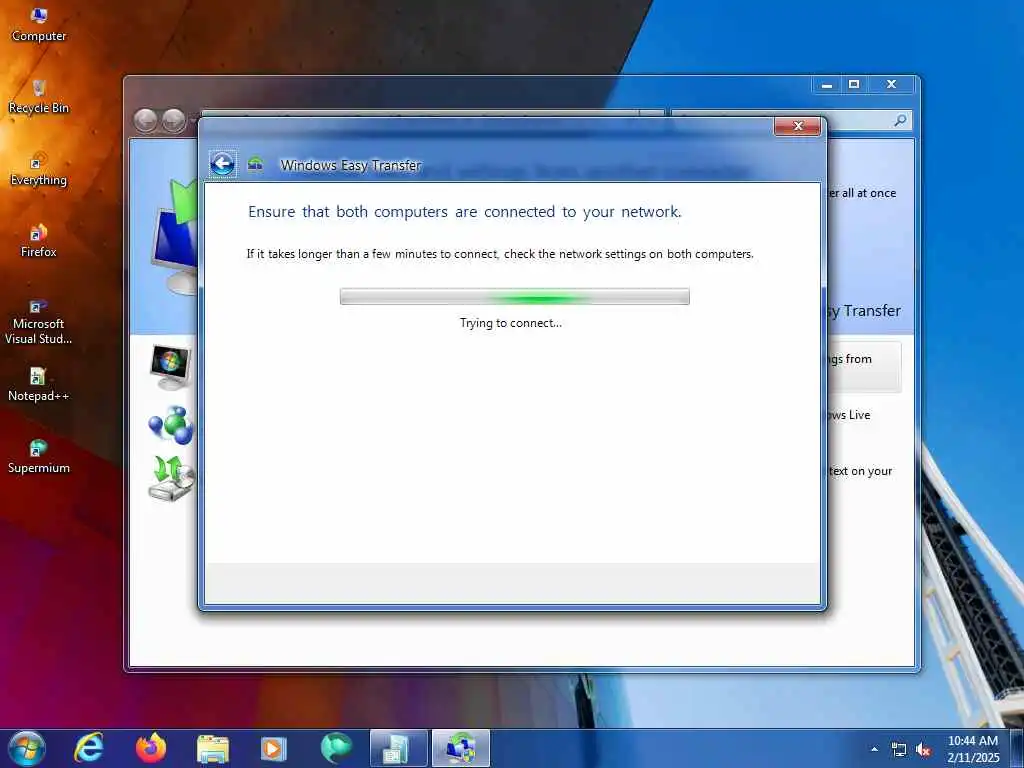Minimize the background Getting Started window
This screenshot has height=768, width=1024.
pos(827,85)
